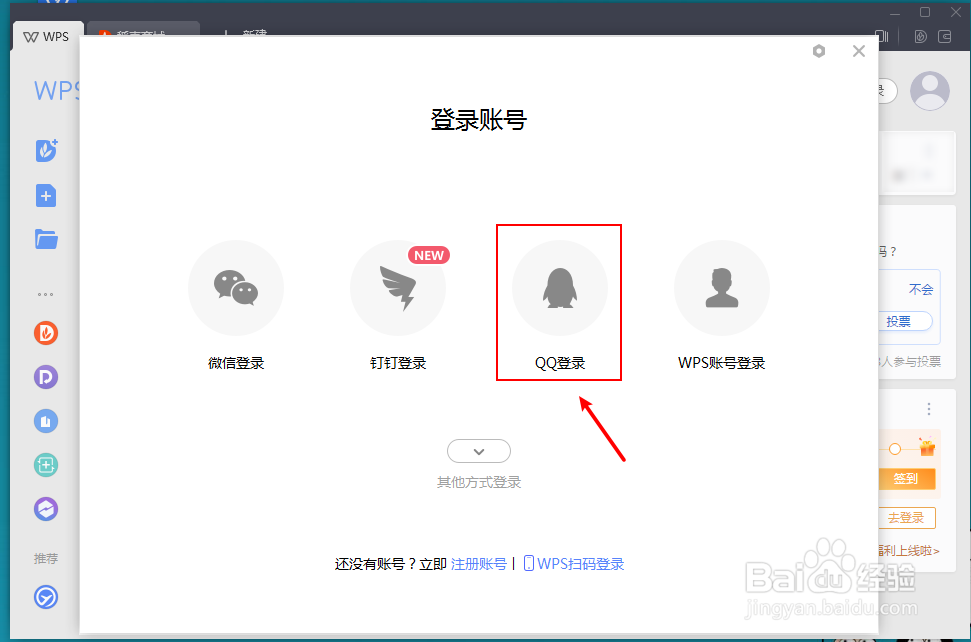This screenshot has width=971, height=642.
Task: Switch to the WPS home tab
Action: pyautogui.click(x=46, y=37)
